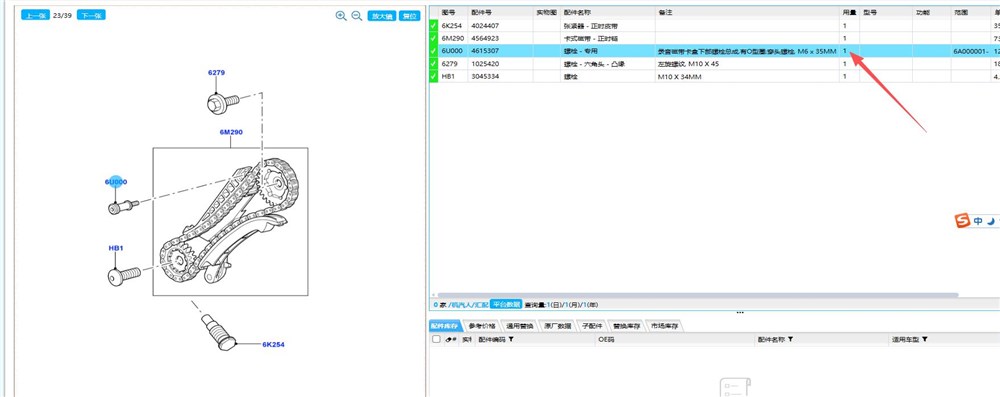The width and height of the screenshot is (1000, 397).
Task: Select the 6K254 callout in diagram
Action: 273,345
